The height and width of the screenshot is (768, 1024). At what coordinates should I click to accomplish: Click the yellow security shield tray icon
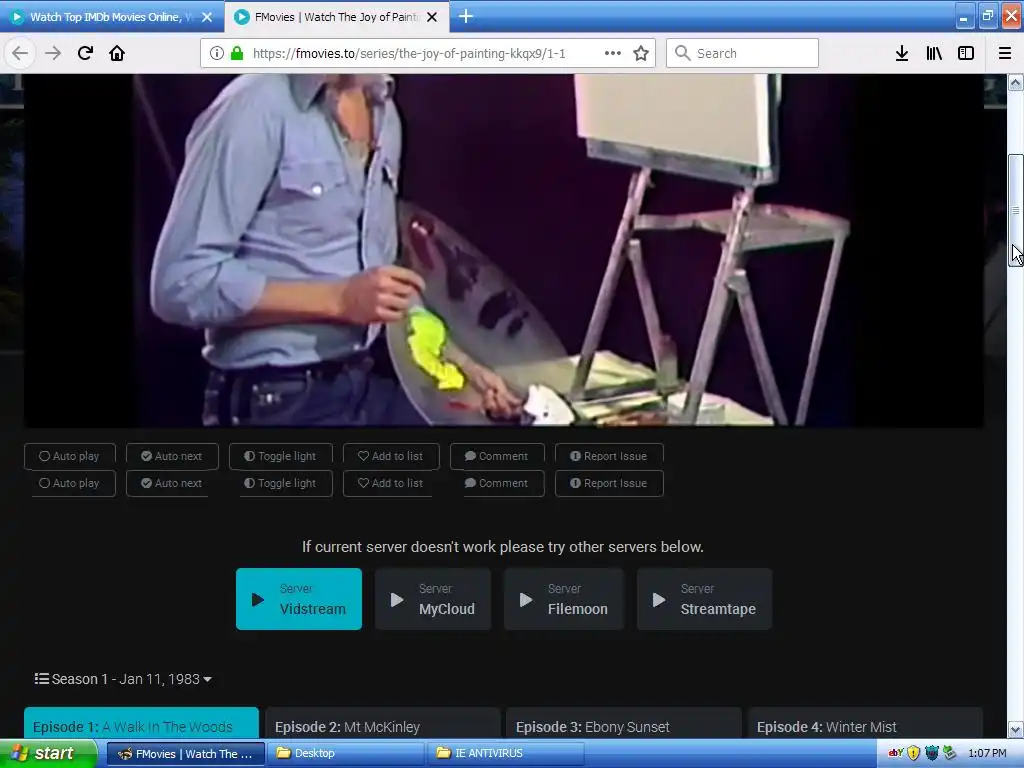coord(914,753)
